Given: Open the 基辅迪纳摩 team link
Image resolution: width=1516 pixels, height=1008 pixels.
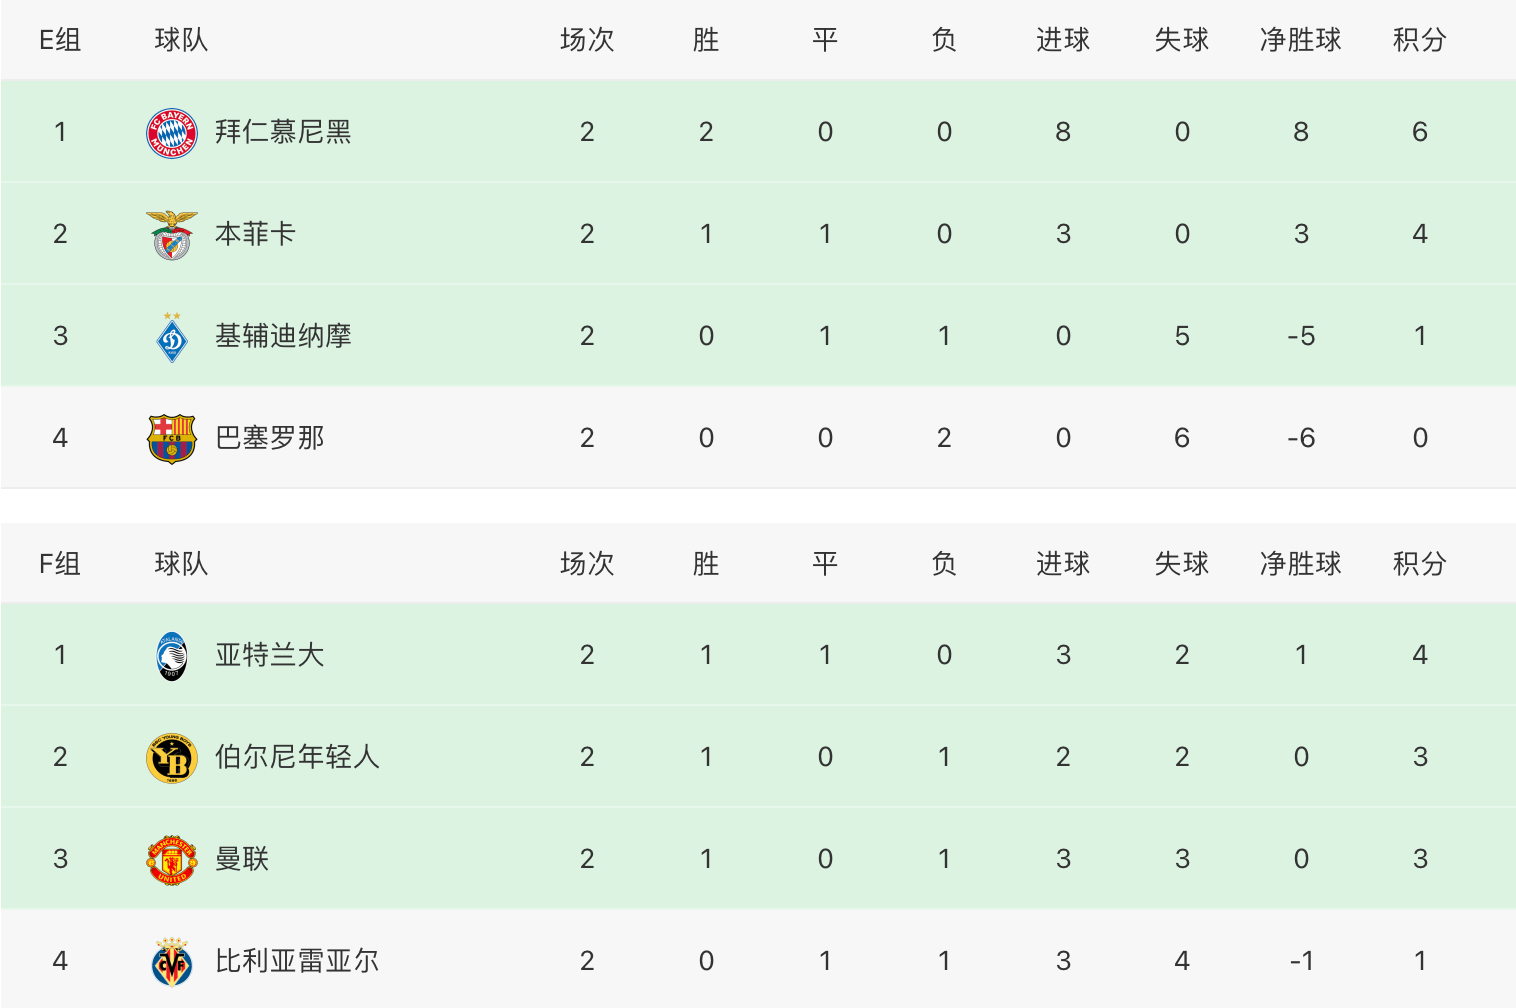Looking at the screenshot, I should (x=283, y=336).
